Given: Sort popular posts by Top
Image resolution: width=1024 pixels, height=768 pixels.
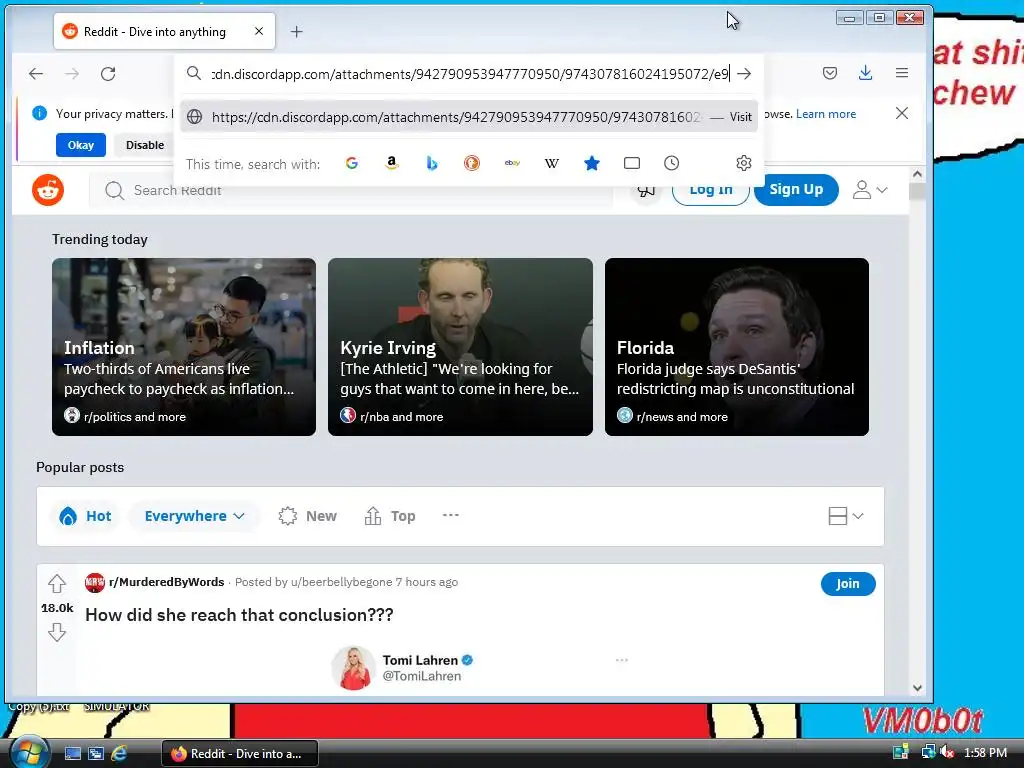Looking at the screenshot, I should 390,516.
